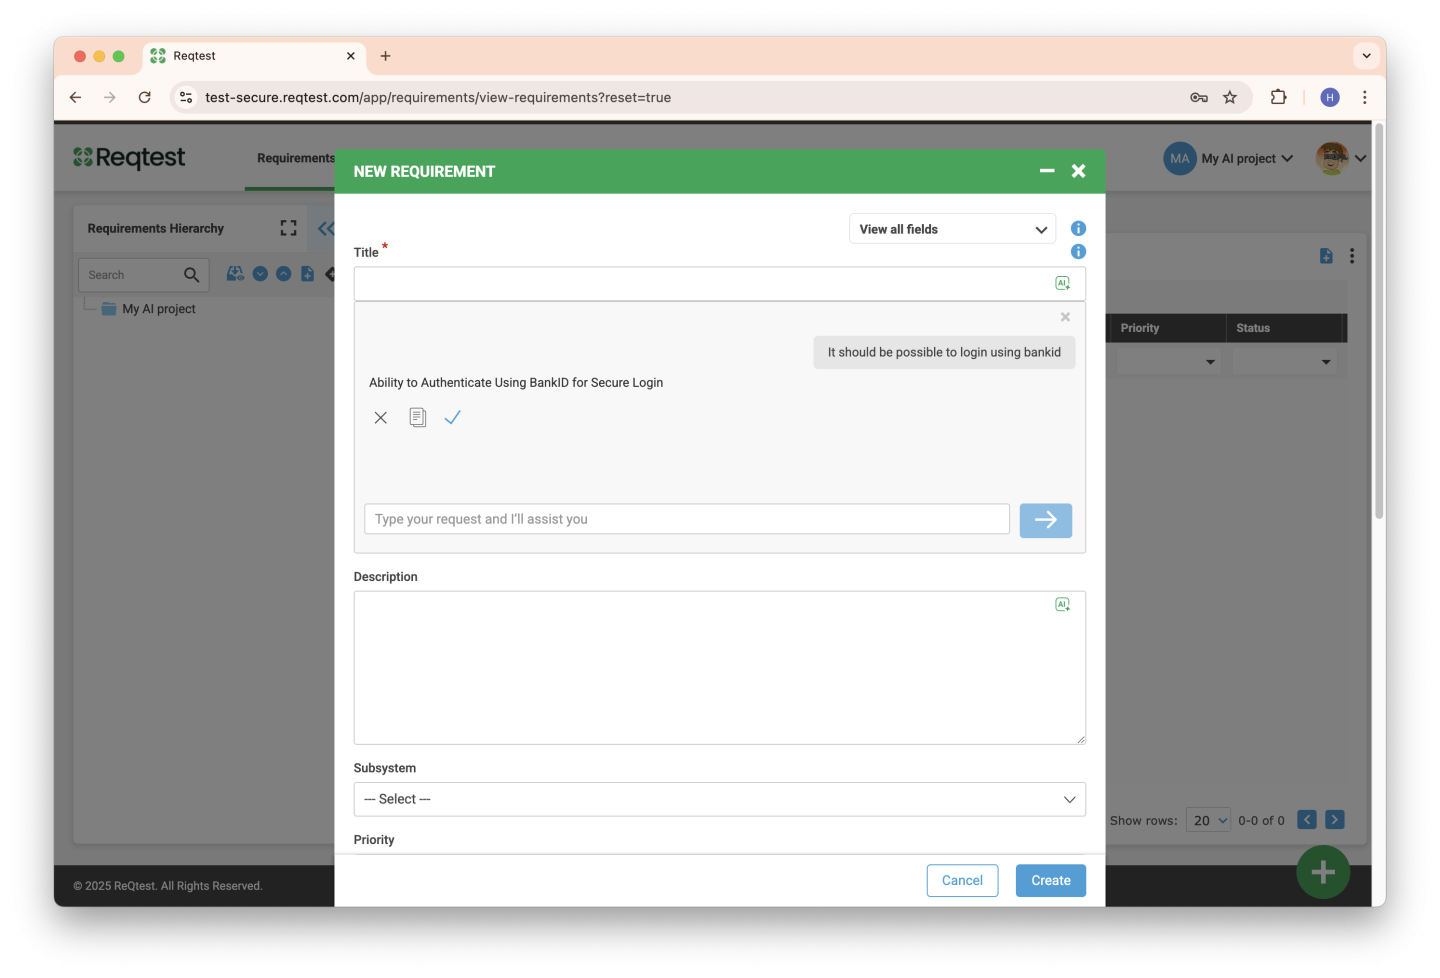Change the Show rows count dropdown
1440x978 pixels.
[1208, 820]
